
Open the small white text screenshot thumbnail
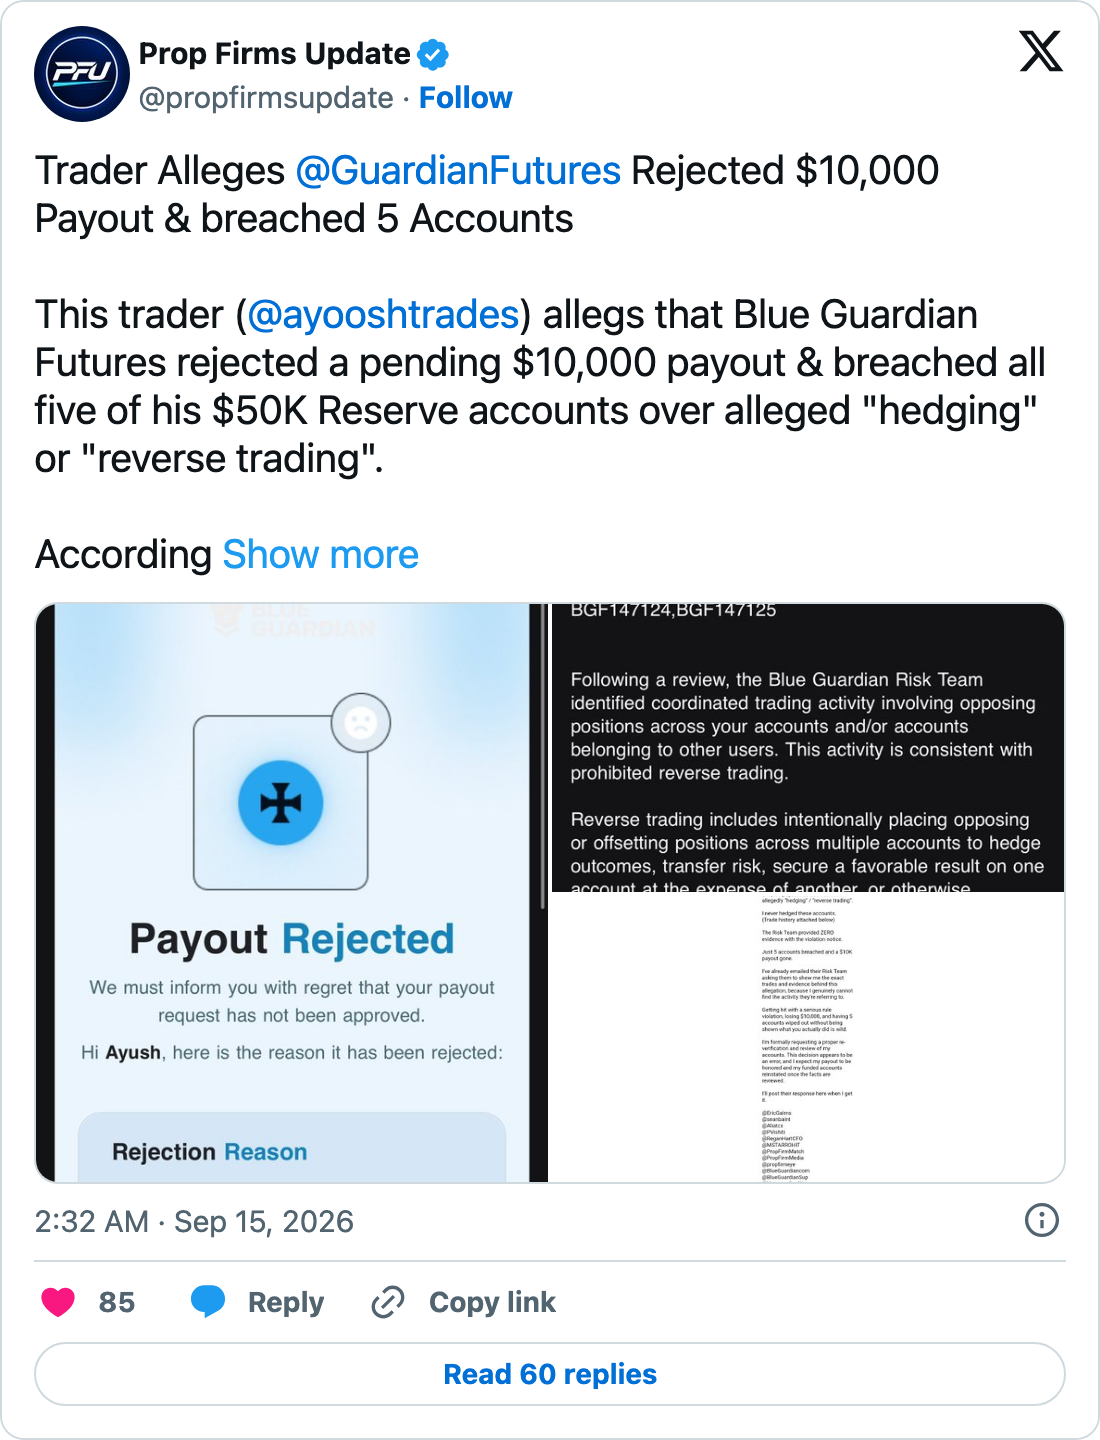coord(808,1038)
